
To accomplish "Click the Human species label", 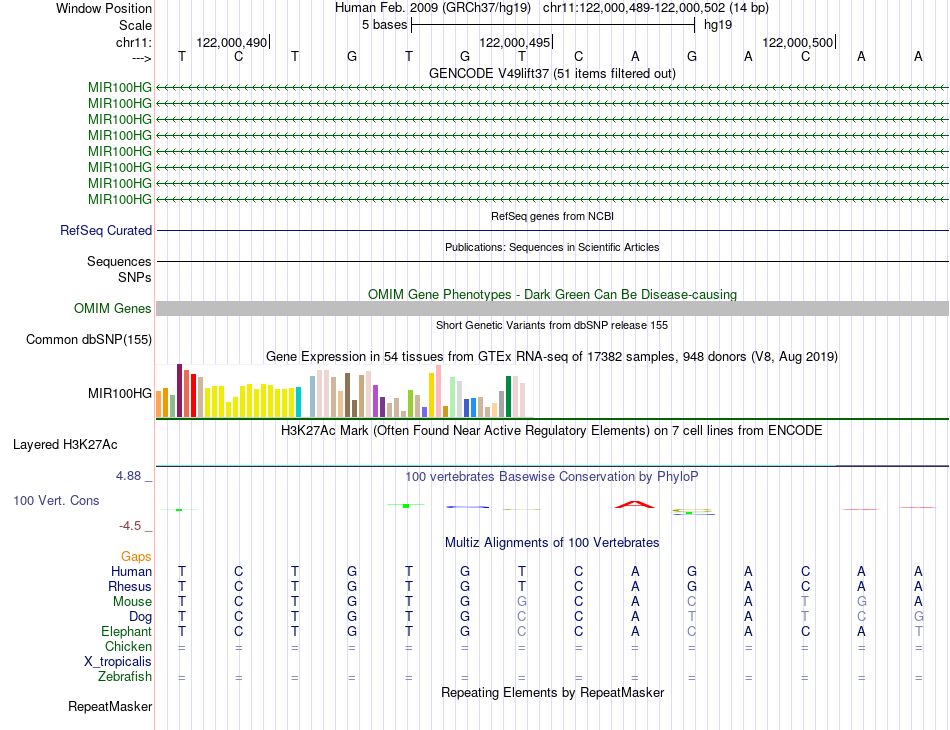I will pos(131,571).
